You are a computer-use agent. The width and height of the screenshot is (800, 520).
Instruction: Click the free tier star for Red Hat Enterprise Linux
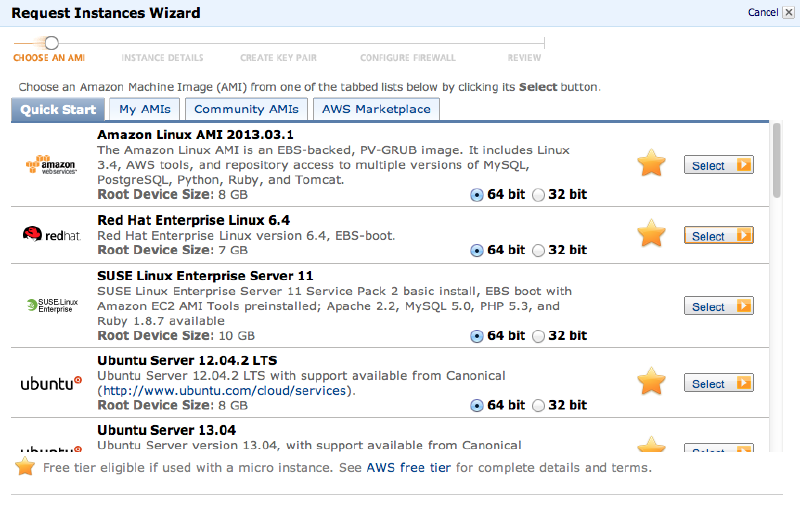[x=651, y=233]
